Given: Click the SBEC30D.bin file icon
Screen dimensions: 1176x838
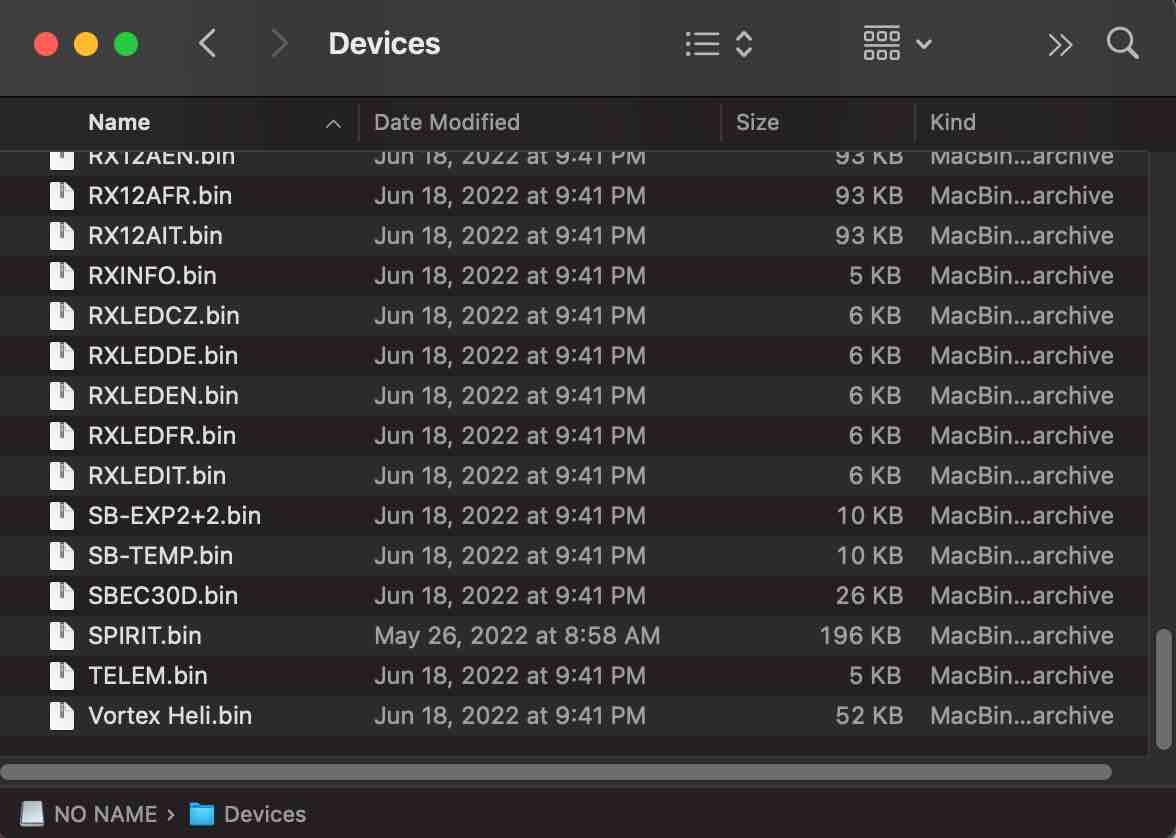Looking at the screenshot, I should pyautogui.click(x=62, y=596).
